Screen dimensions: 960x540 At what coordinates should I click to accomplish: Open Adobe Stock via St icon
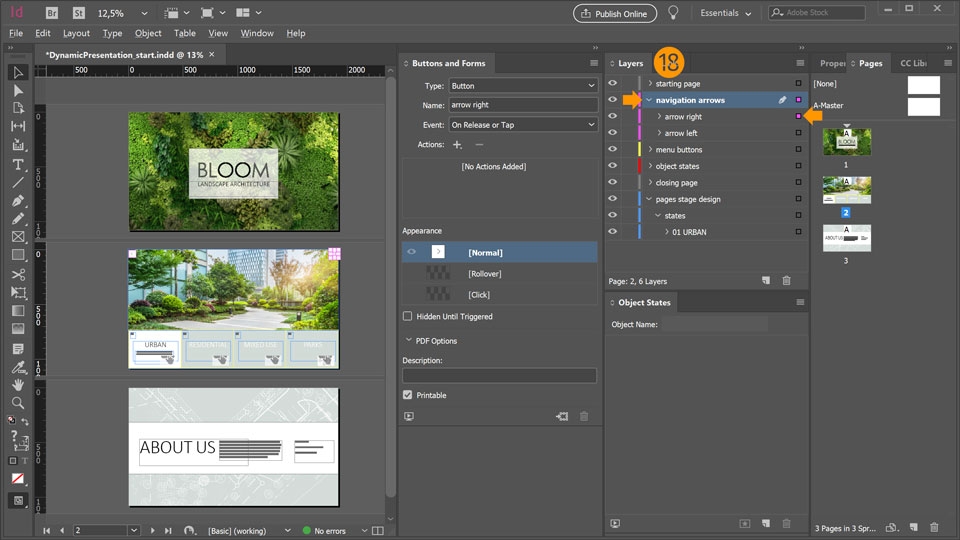click(78, 13)
